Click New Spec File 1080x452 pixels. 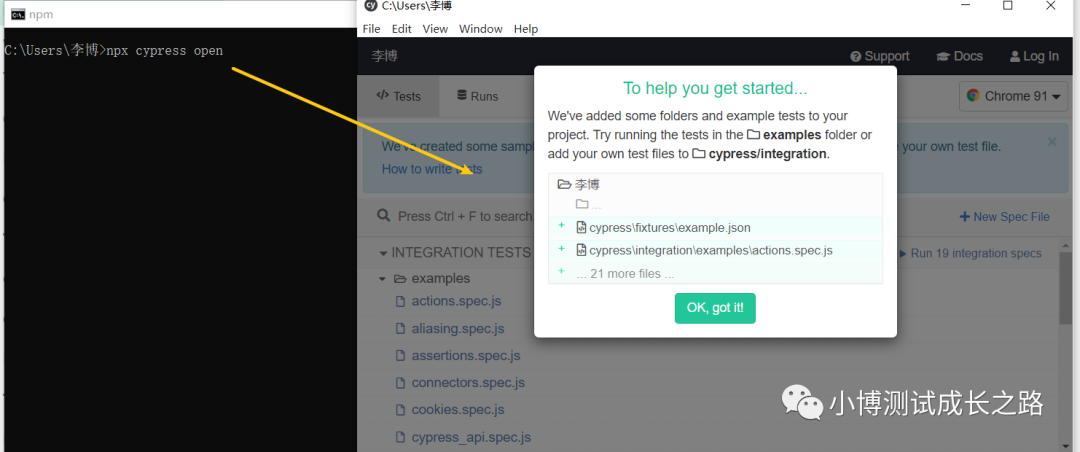tap(1004, 217)
